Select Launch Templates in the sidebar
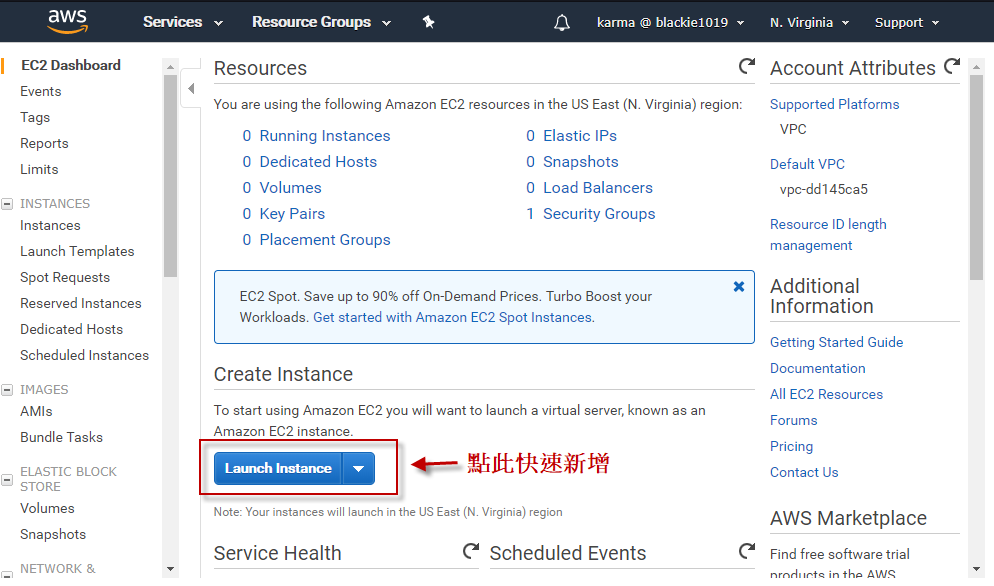Screen dimensions: 994x586 [x=77, y=252]
